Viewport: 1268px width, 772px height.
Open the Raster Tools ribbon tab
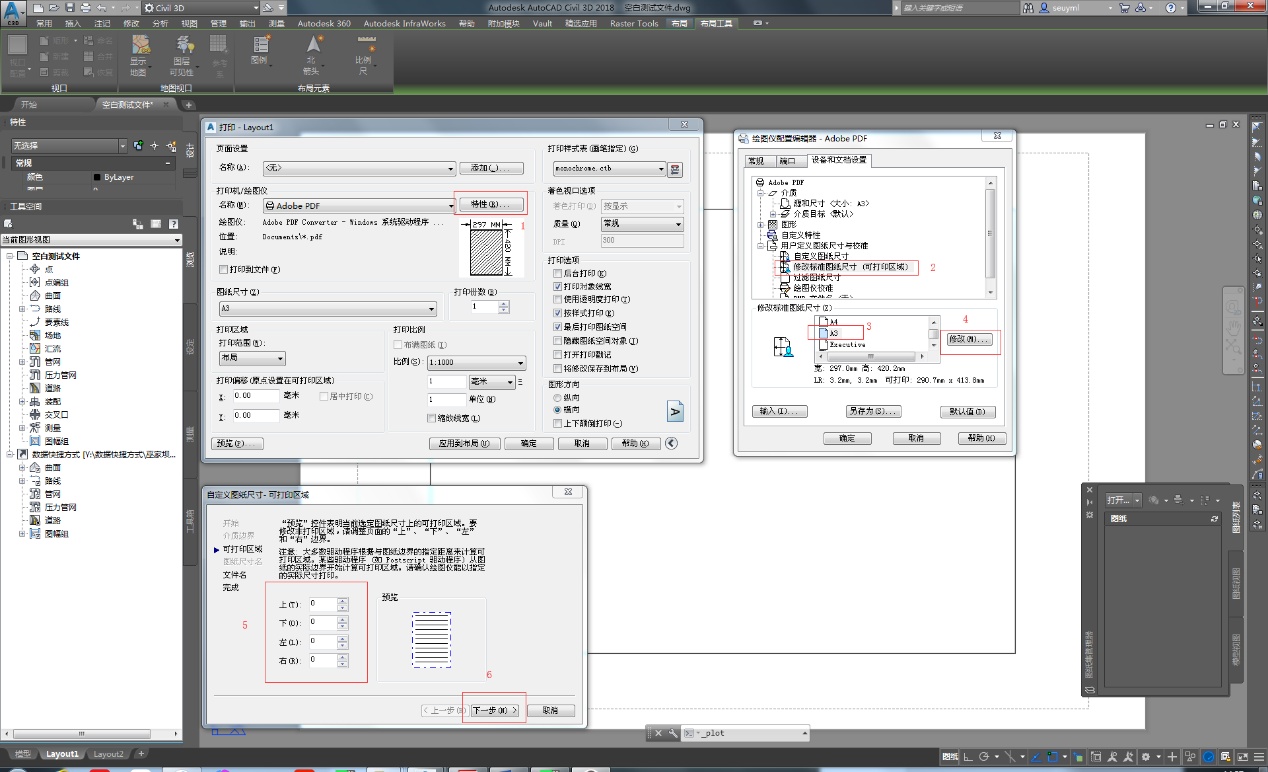click(634, 23)
